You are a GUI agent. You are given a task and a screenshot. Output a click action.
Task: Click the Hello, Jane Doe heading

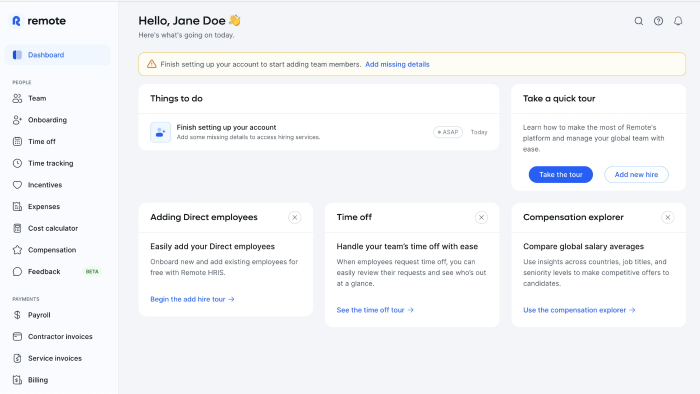point(189,21)
